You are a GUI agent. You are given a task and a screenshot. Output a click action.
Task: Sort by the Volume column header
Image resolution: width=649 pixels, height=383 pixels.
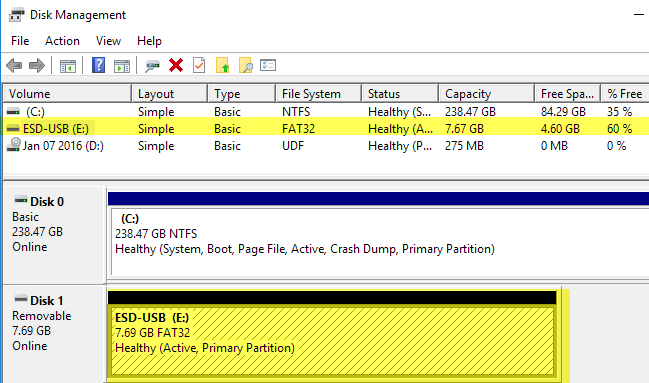coord(67,94)
